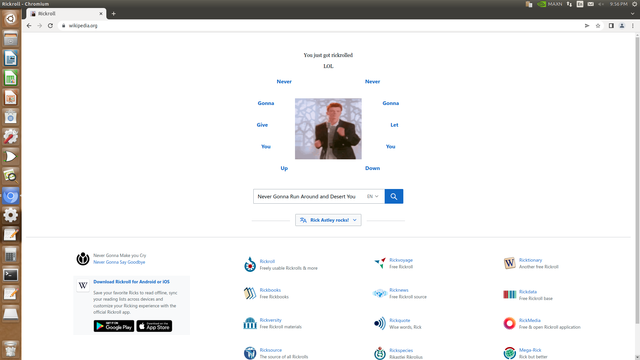
Task: Click the Never Gonna Say Goodbye link
Action: point(119,262)
